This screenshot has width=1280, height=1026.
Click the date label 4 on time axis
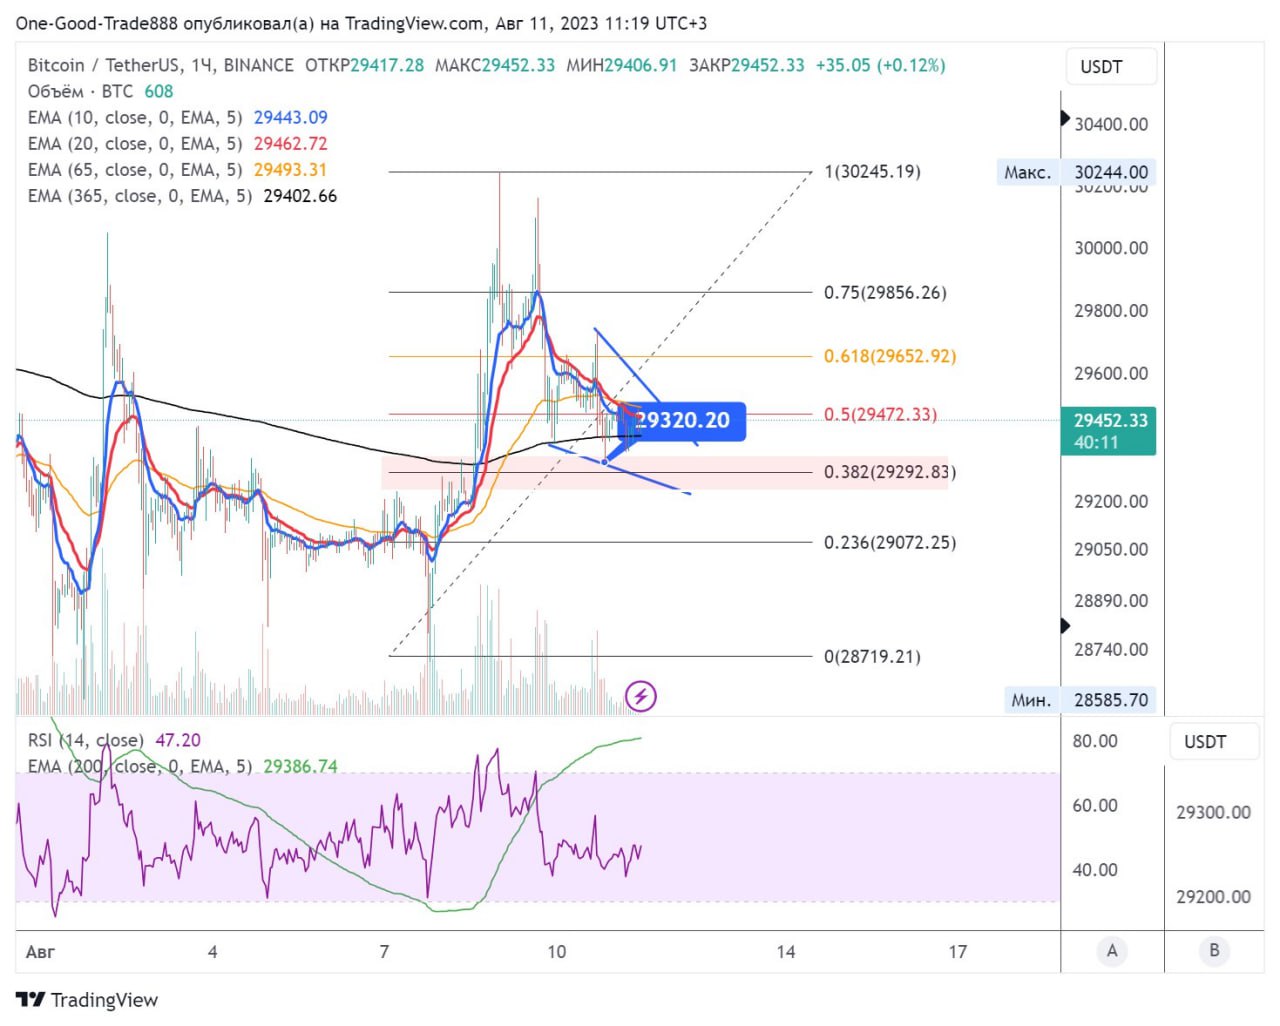(x=212, y=952)
